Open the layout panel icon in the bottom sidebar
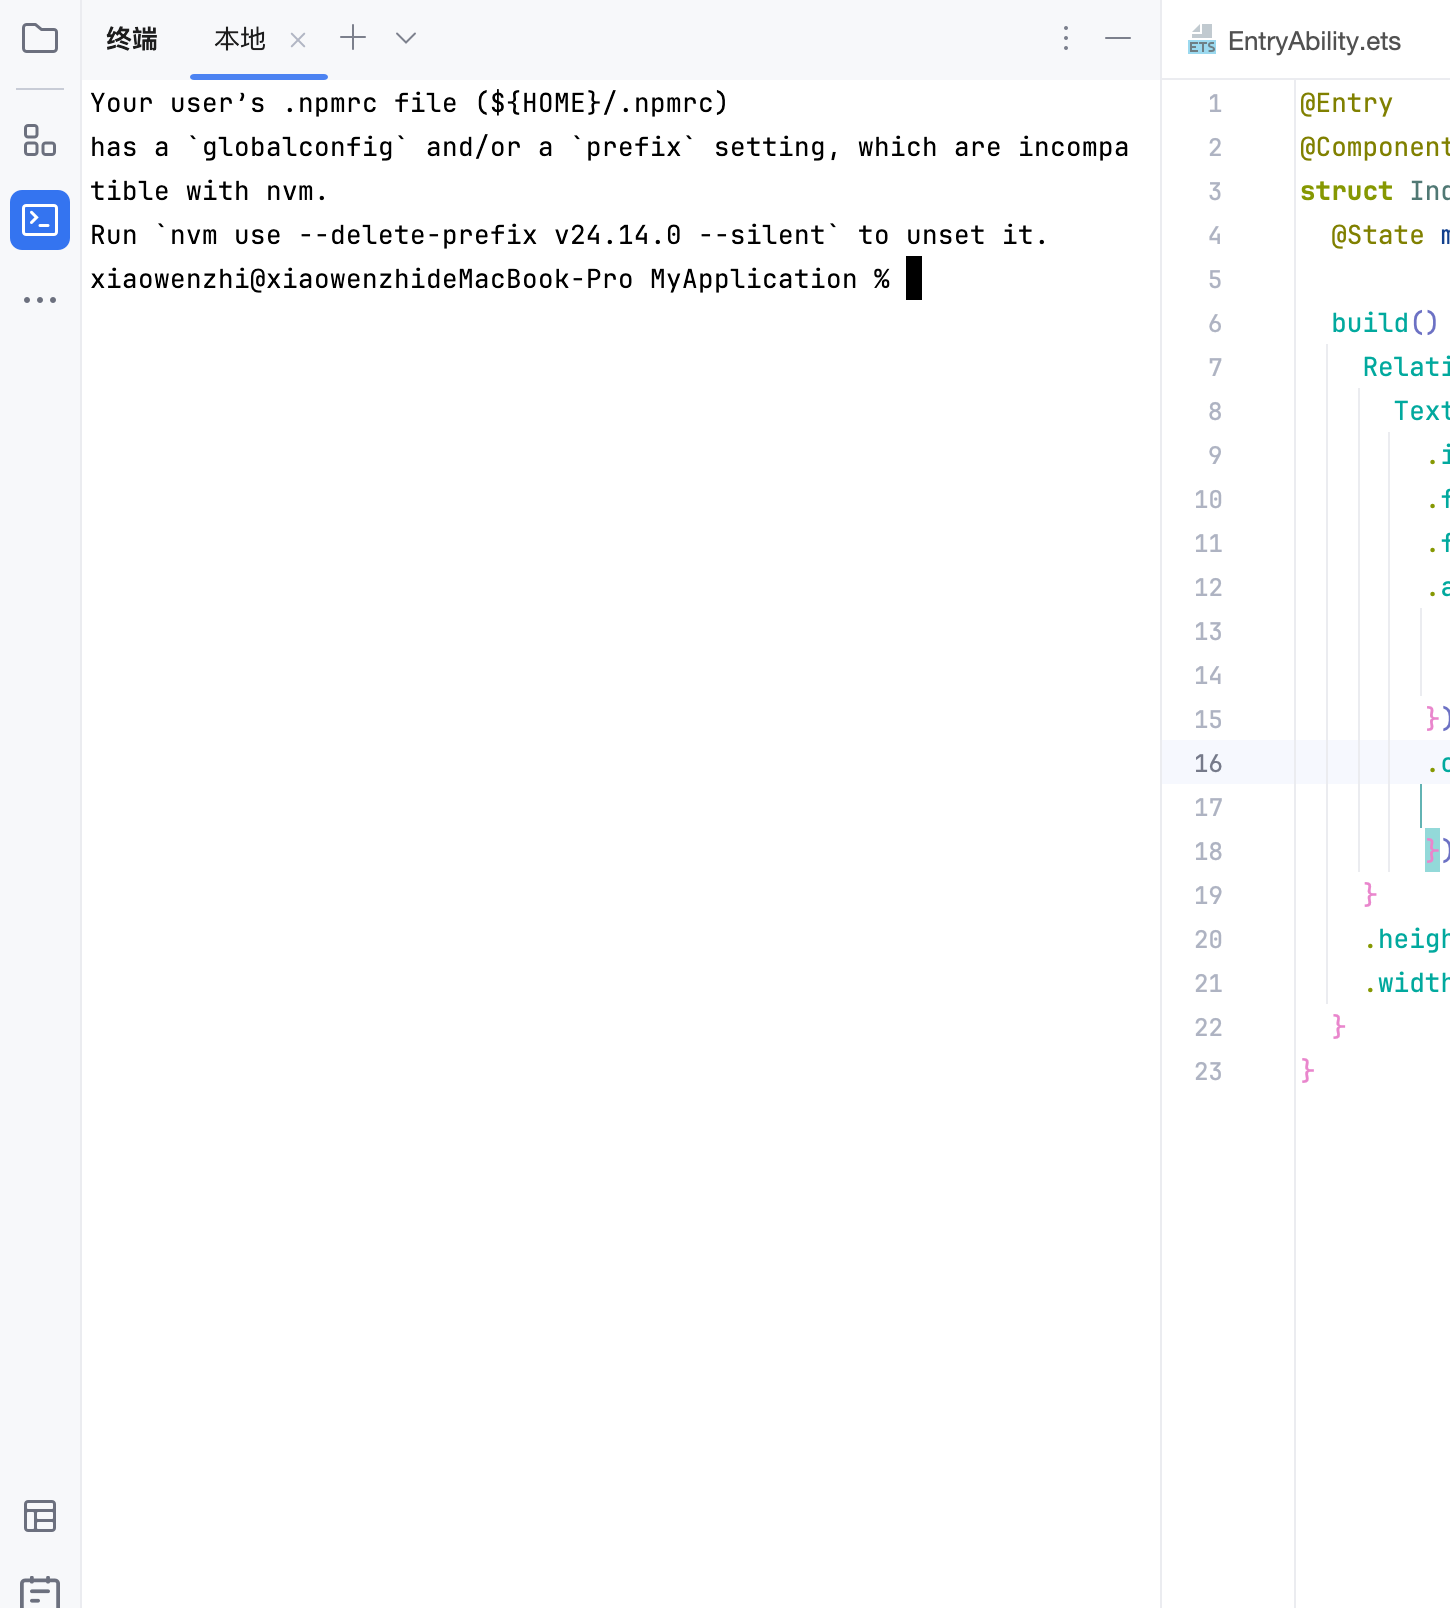Screen dimensions: 1450x1608 pyautogui.click(x=40, y=1516)
